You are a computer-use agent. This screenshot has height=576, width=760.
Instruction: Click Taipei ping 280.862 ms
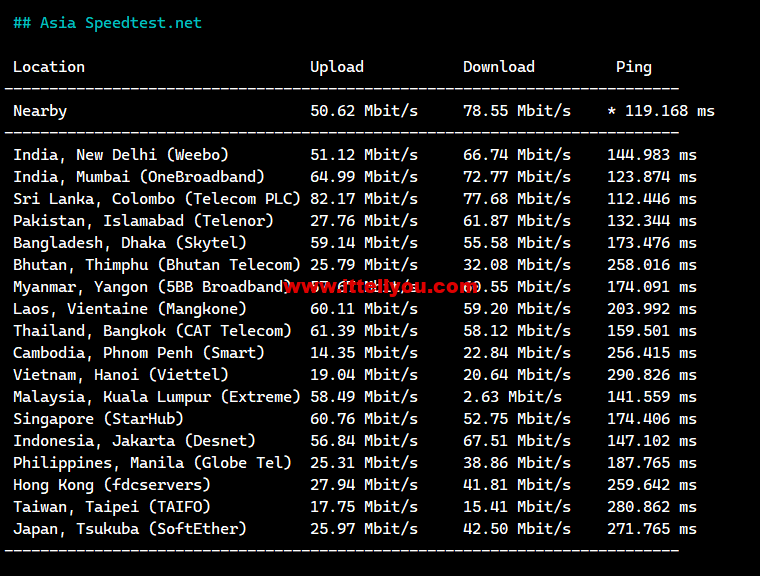tap(652, 507)
